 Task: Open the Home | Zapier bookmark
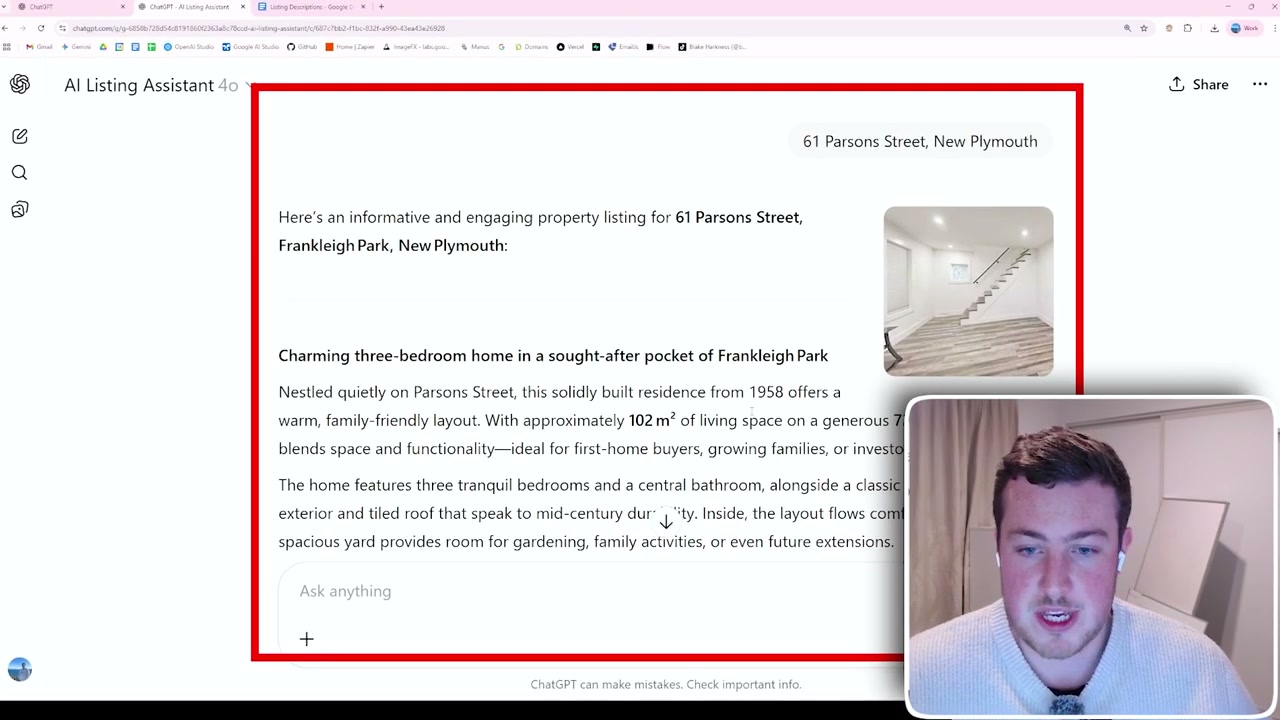[x=350, y=47]
